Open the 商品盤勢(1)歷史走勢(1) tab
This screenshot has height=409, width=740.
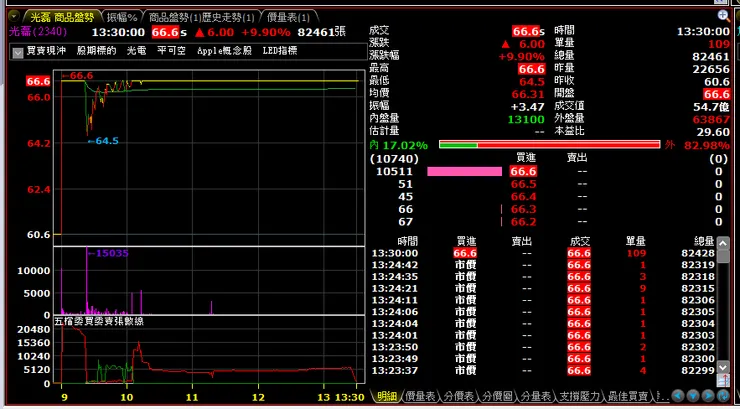click(202, 17)
